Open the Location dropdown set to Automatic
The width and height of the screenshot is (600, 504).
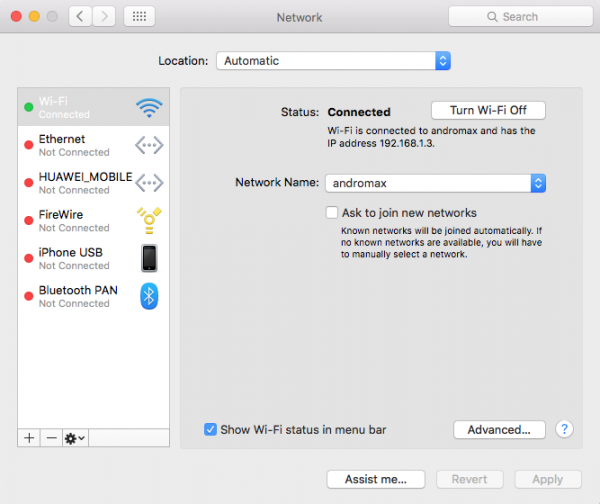point(333,61)
